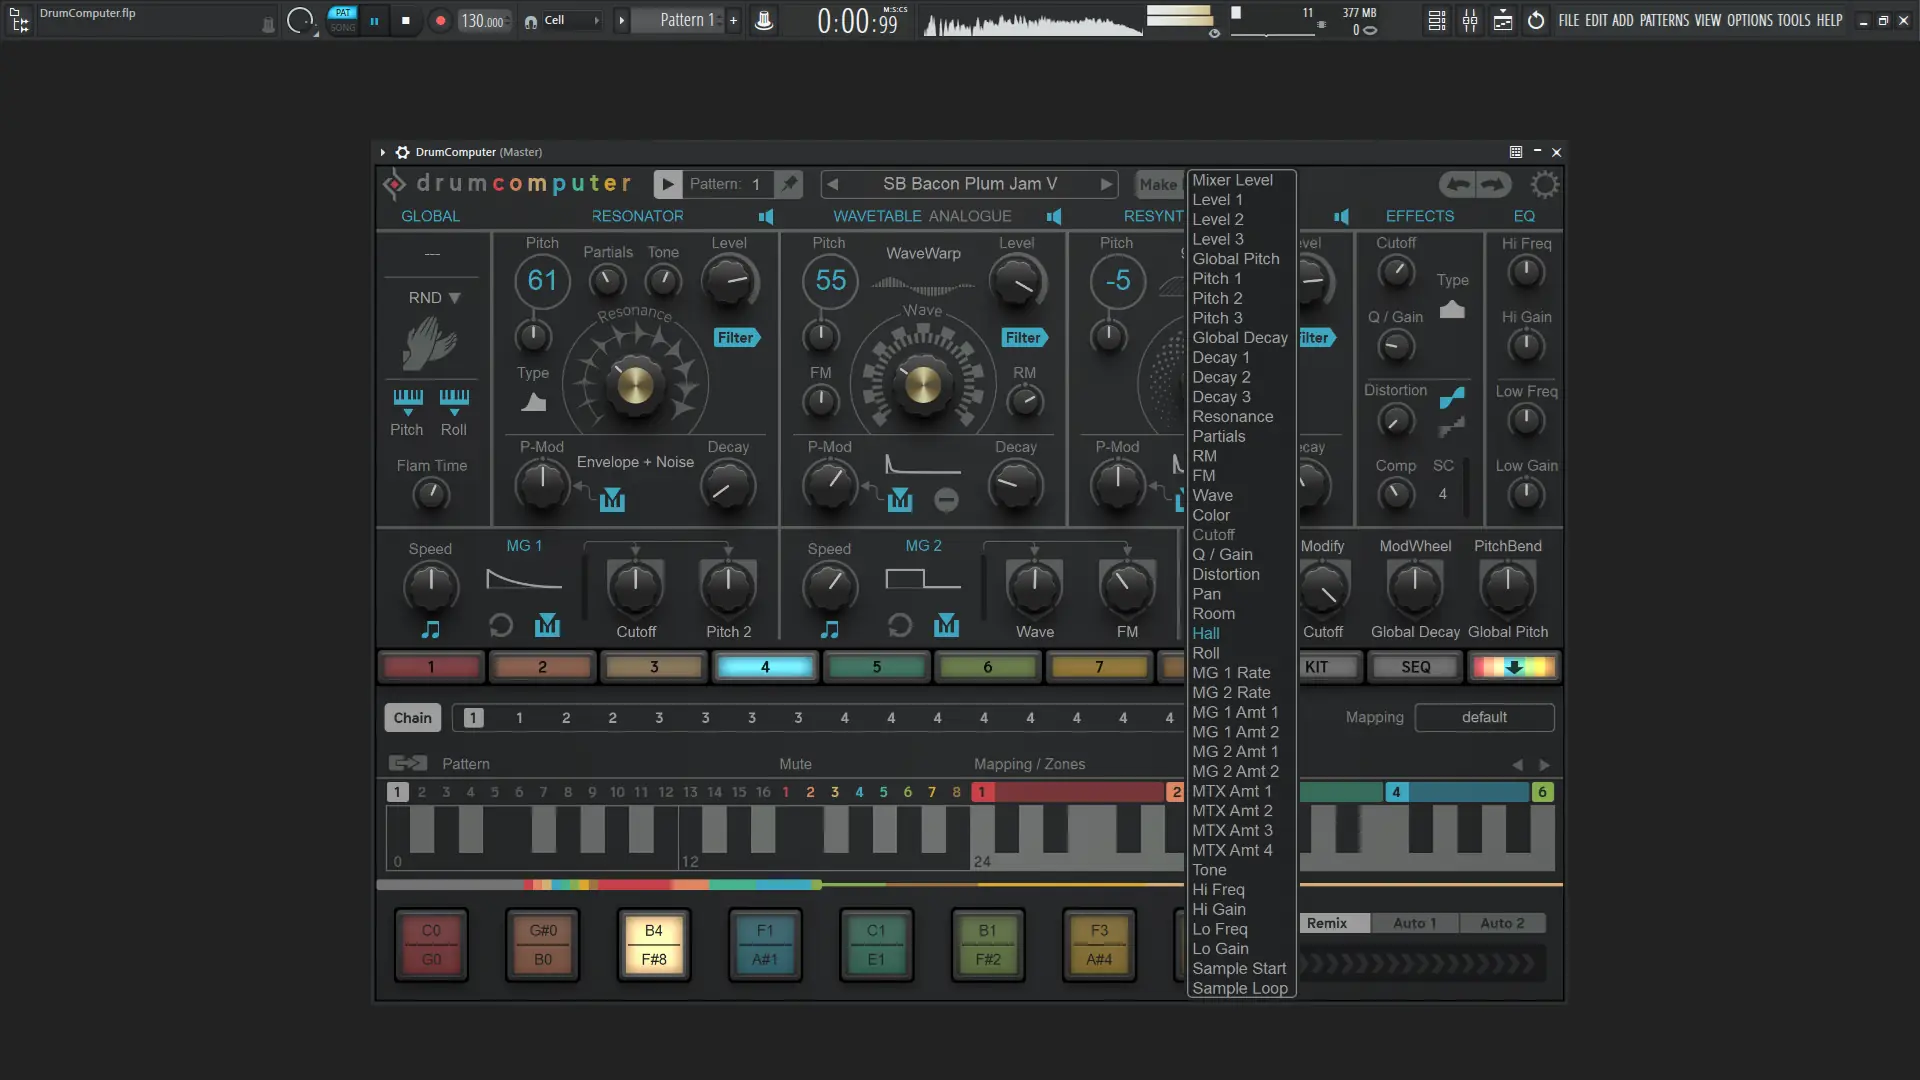Click the undo arrow in the plugin header
This screenshot has height=1080, width=1920.
pyautogui.click(x=1458, y=184)
